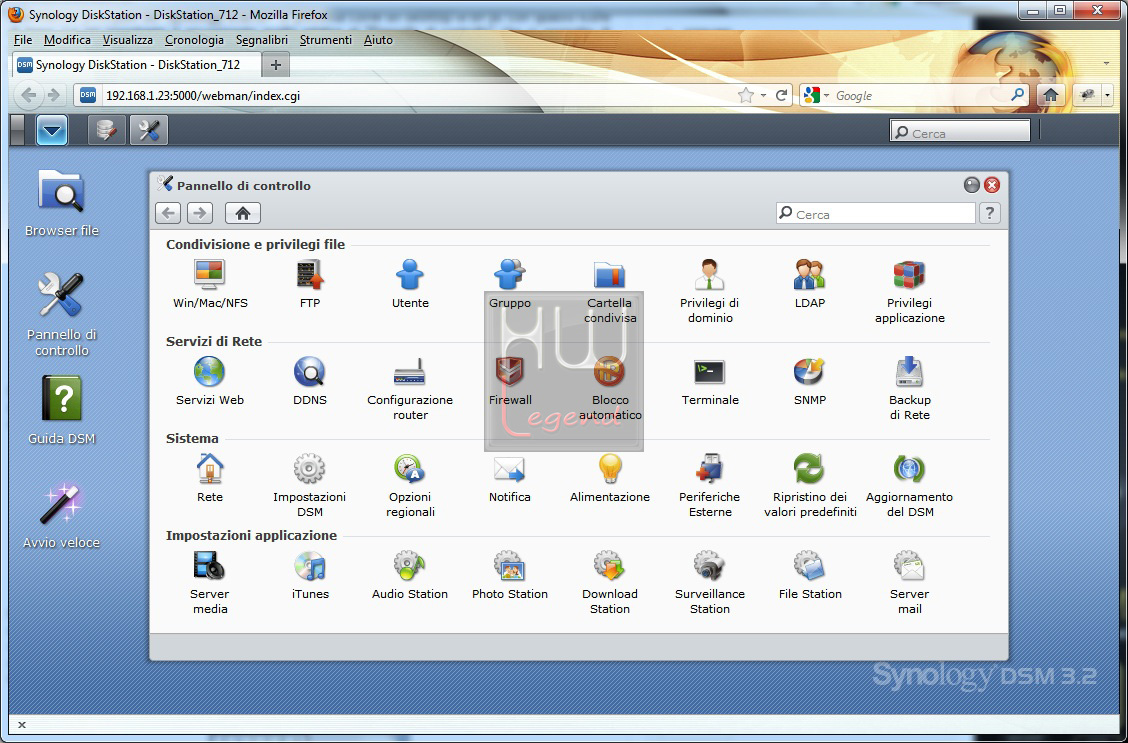The width and height of the screenshot is (1128, 743).
Task: Open Privilegi di dominio
Action: (x=710, y=291)
